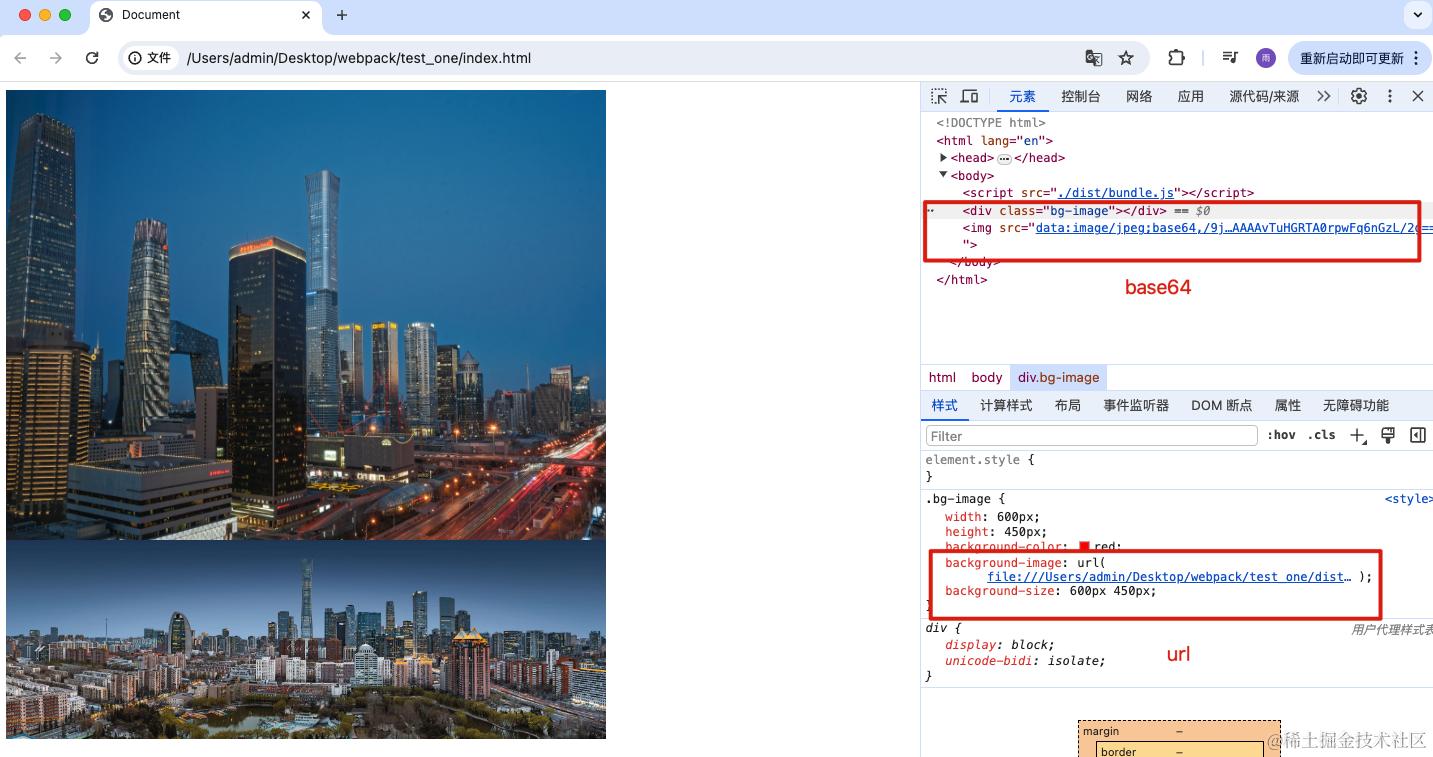Focus the styles Filter input
1433x757 pixels.
(1091, 435)
